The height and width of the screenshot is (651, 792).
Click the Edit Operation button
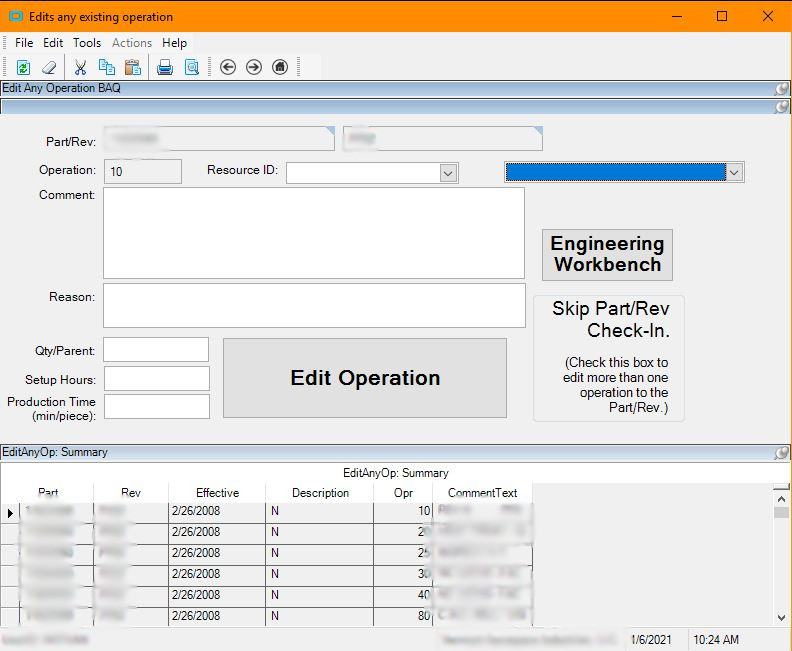(365, 378)
